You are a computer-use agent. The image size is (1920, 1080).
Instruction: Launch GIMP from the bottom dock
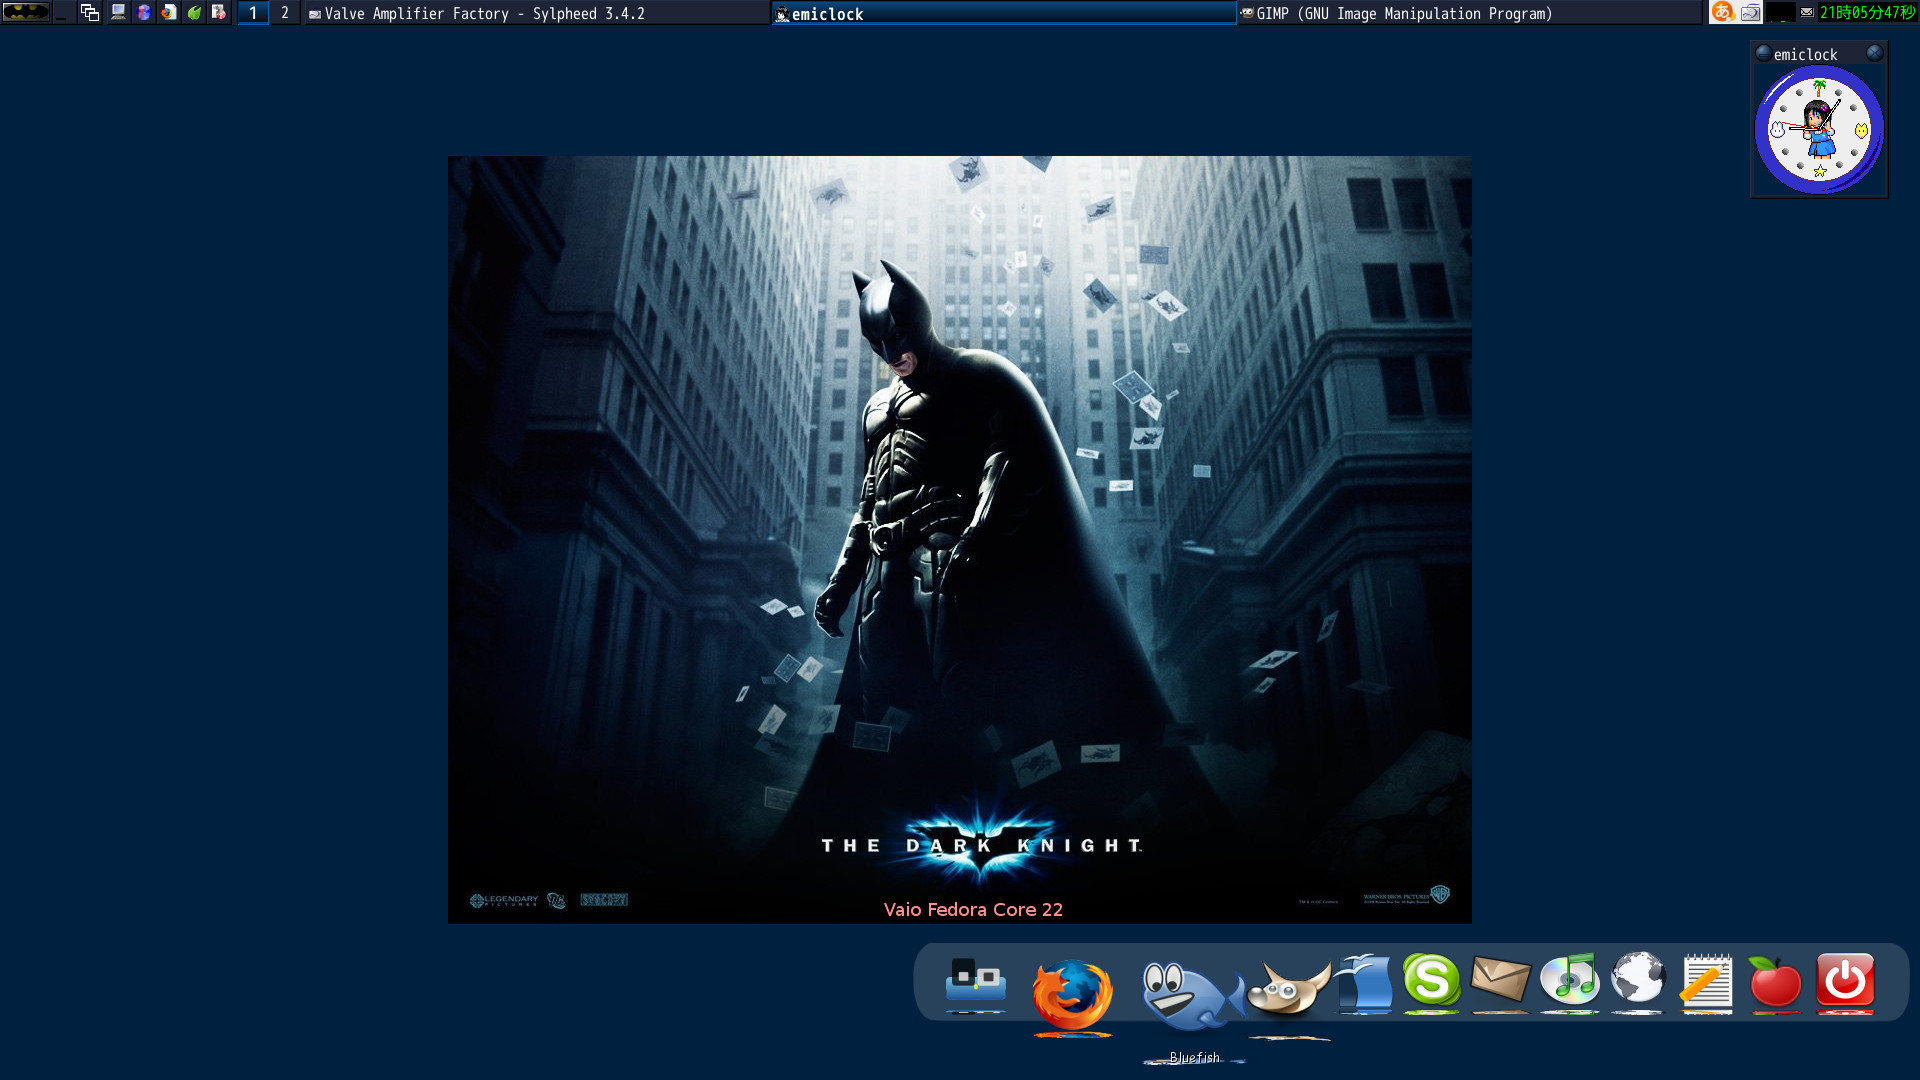point(1290,990)
